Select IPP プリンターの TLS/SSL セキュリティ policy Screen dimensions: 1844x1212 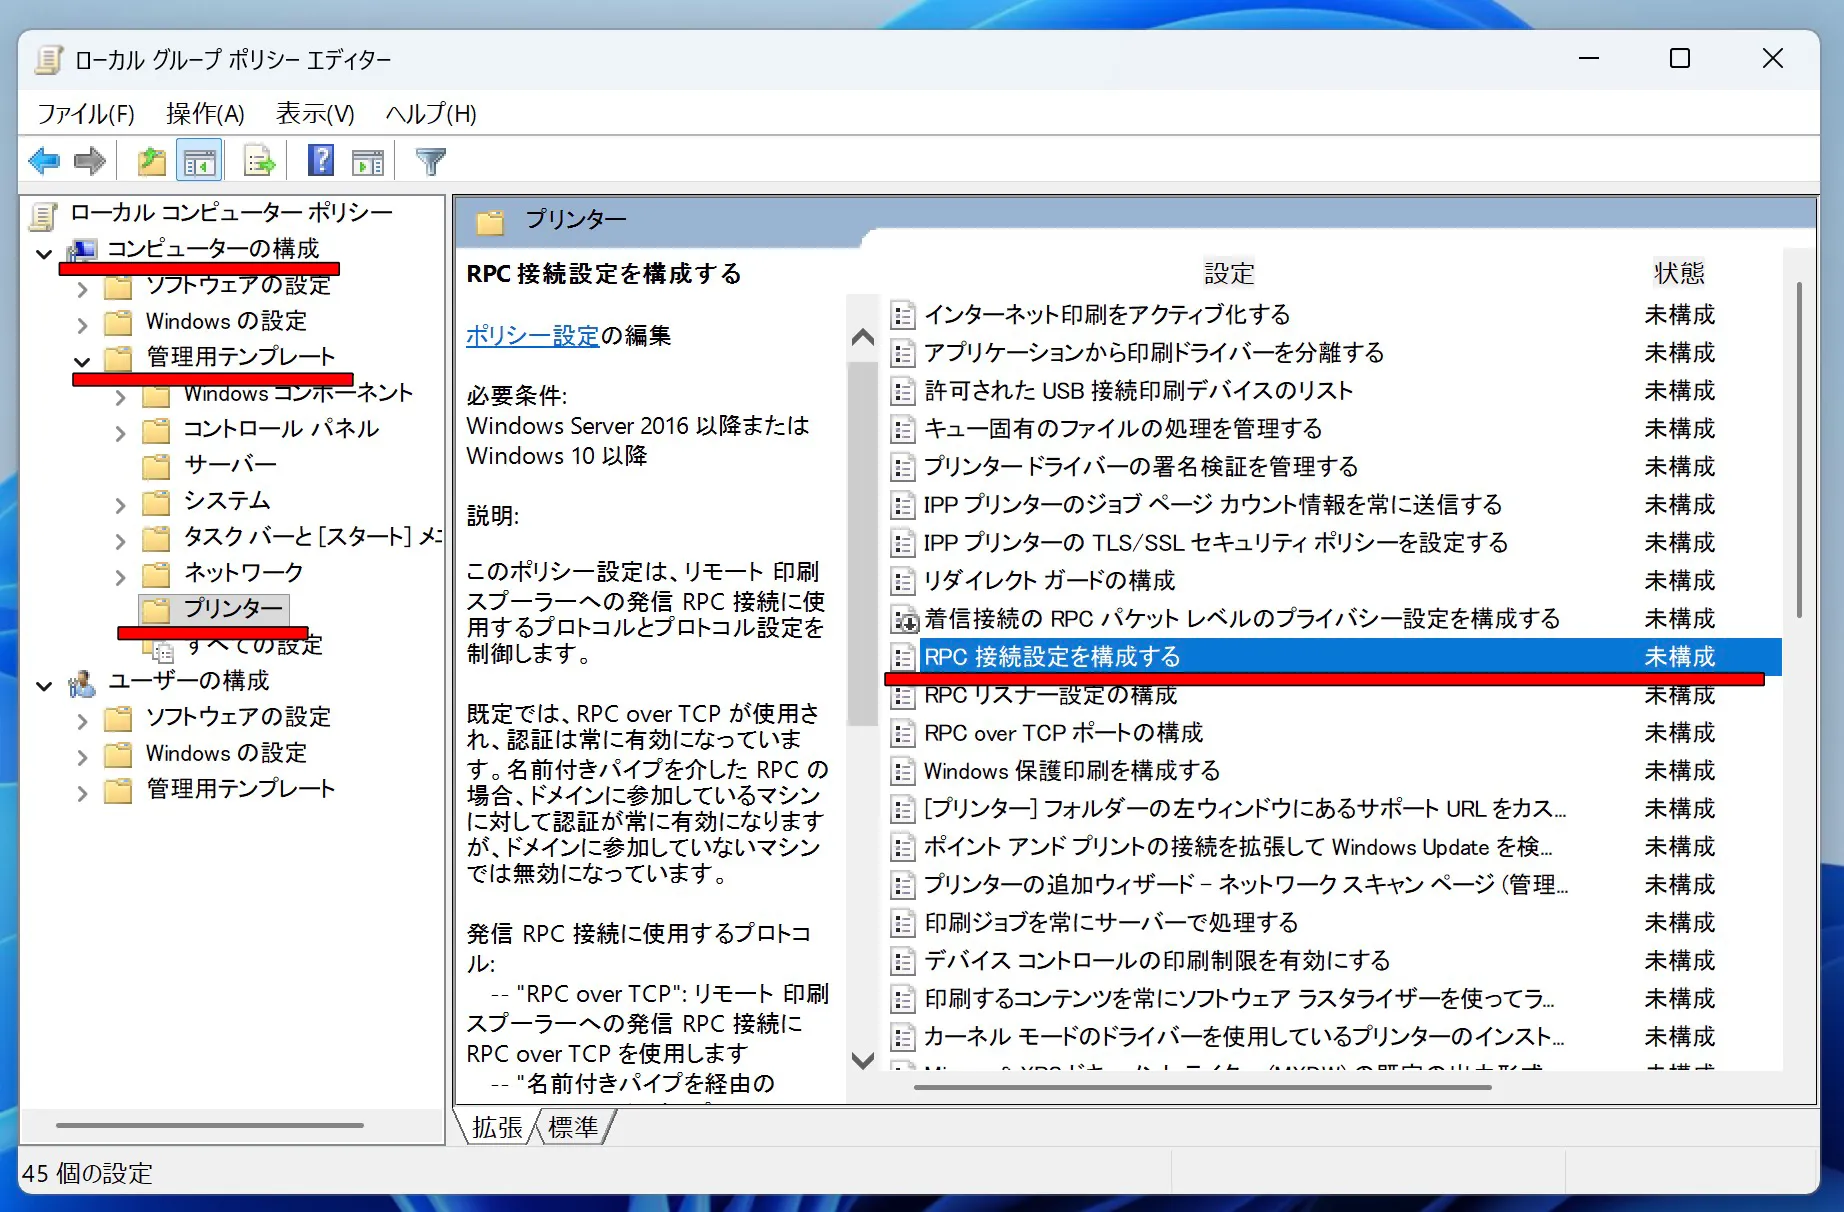point(1216,543)
